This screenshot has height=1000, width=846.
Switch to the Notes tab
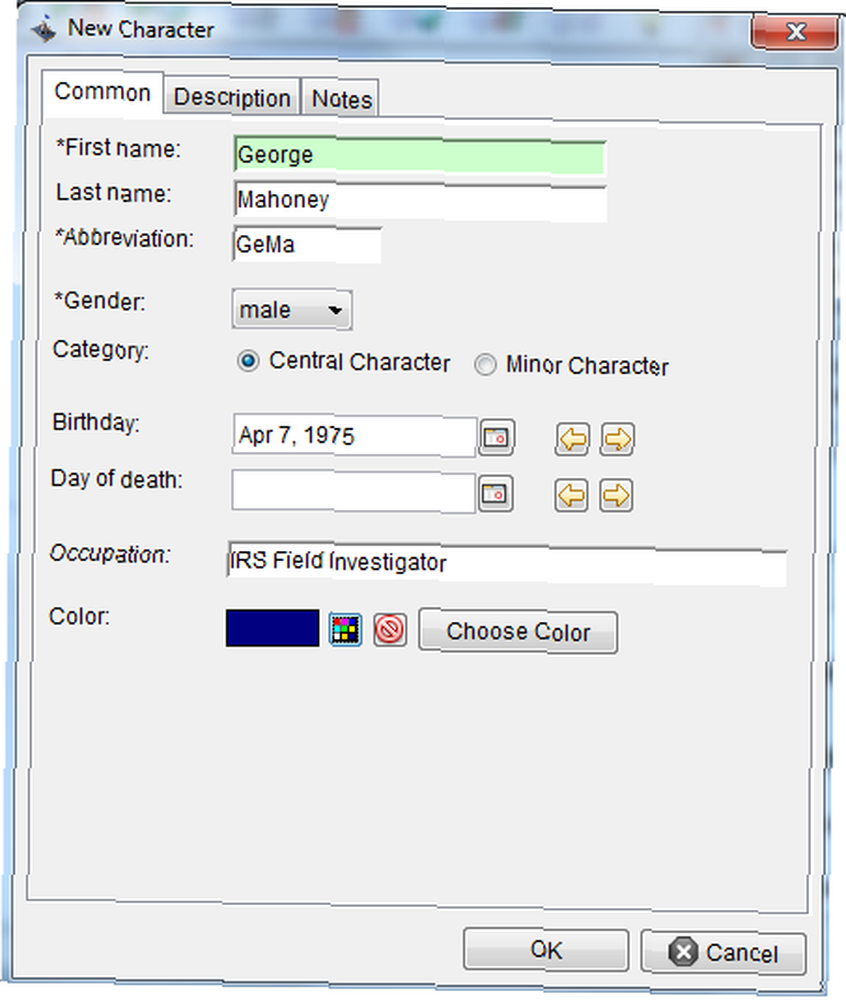[341, 99]
